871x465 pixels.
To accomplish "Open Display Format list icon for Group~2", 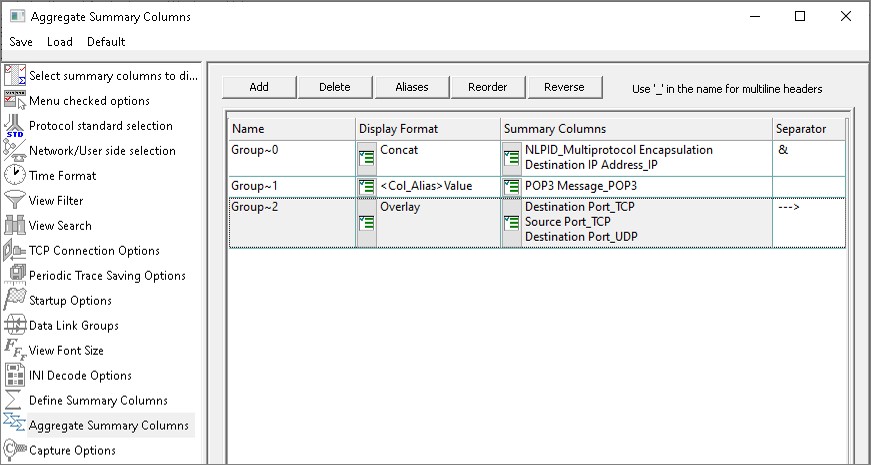I will point(367,223).
